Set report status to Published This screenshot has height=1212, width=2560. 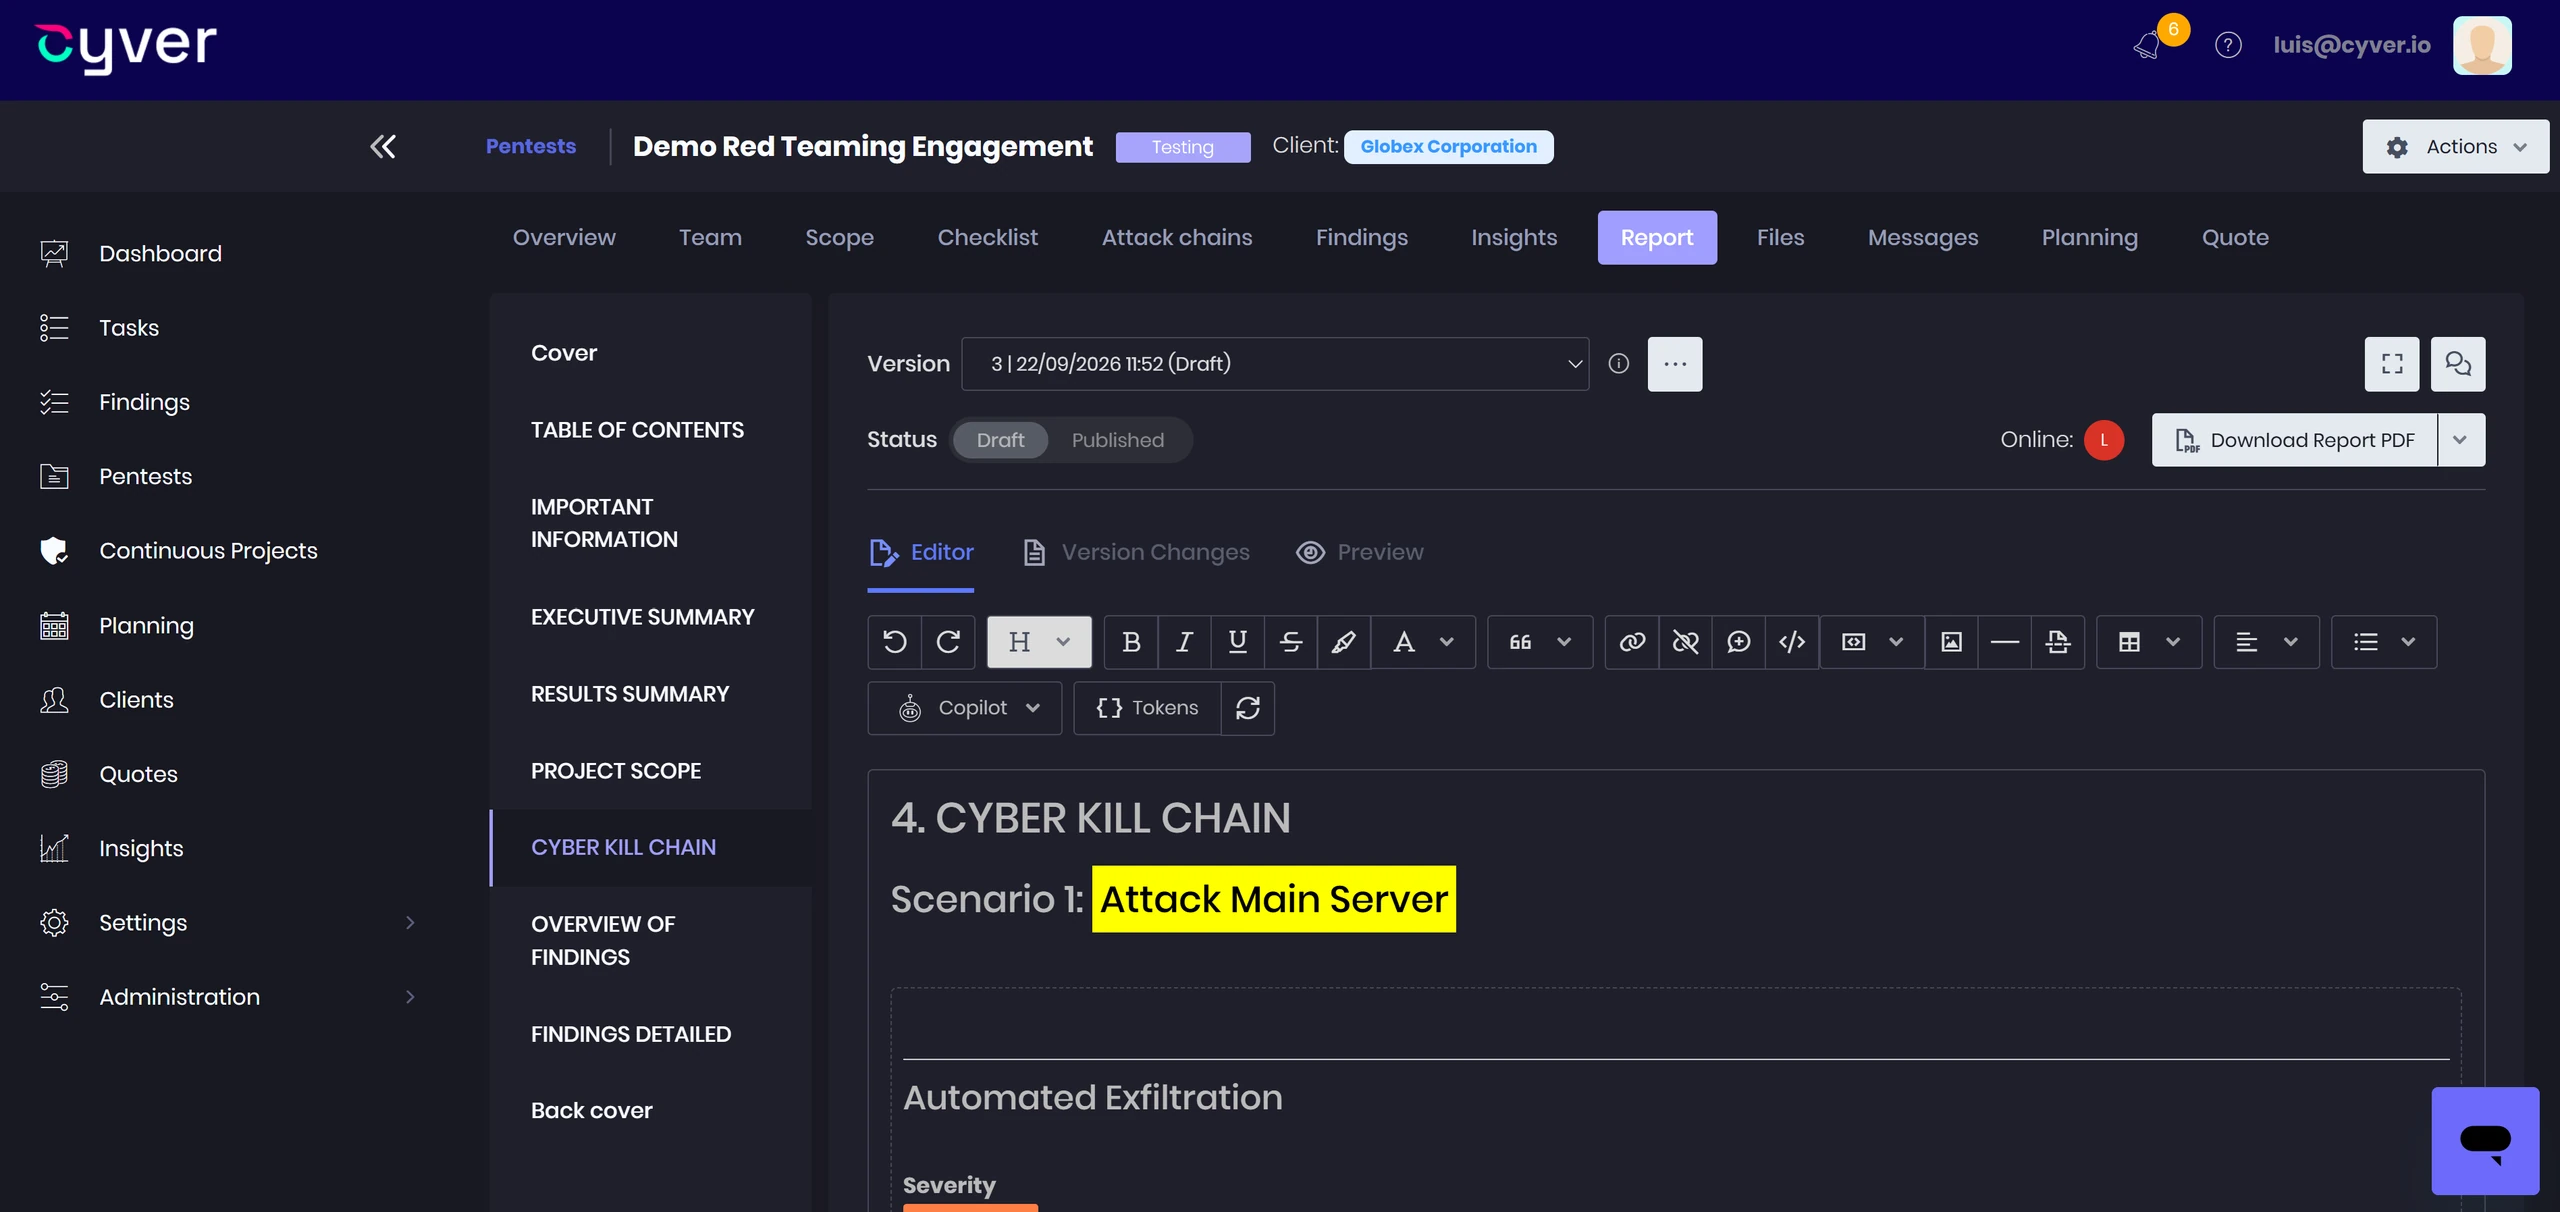click(1118, 440)
